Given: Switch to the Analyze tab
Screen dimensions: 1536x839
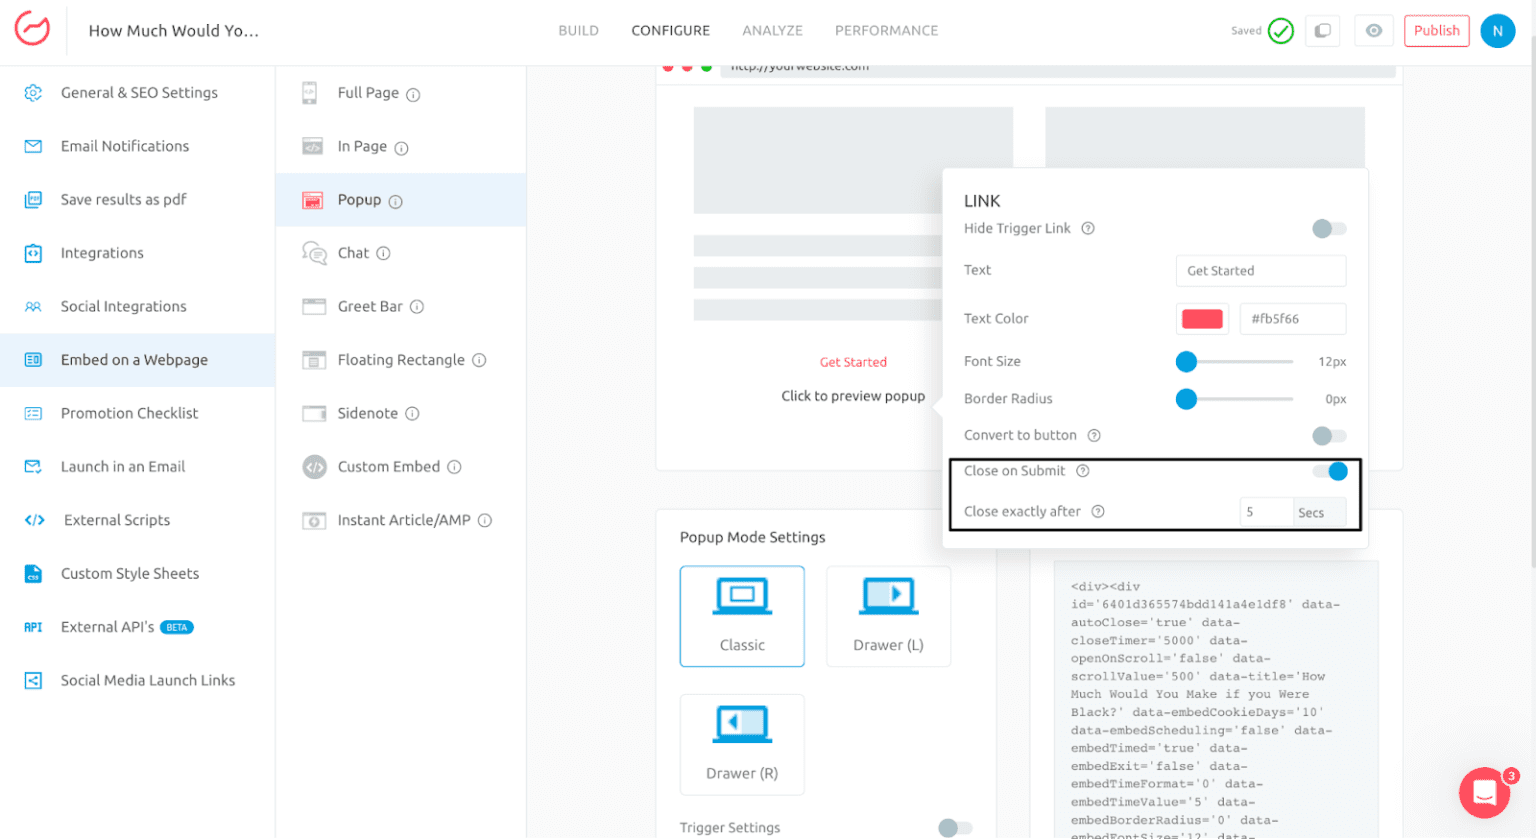Looking at the screenshot, I should coord(772,31).
